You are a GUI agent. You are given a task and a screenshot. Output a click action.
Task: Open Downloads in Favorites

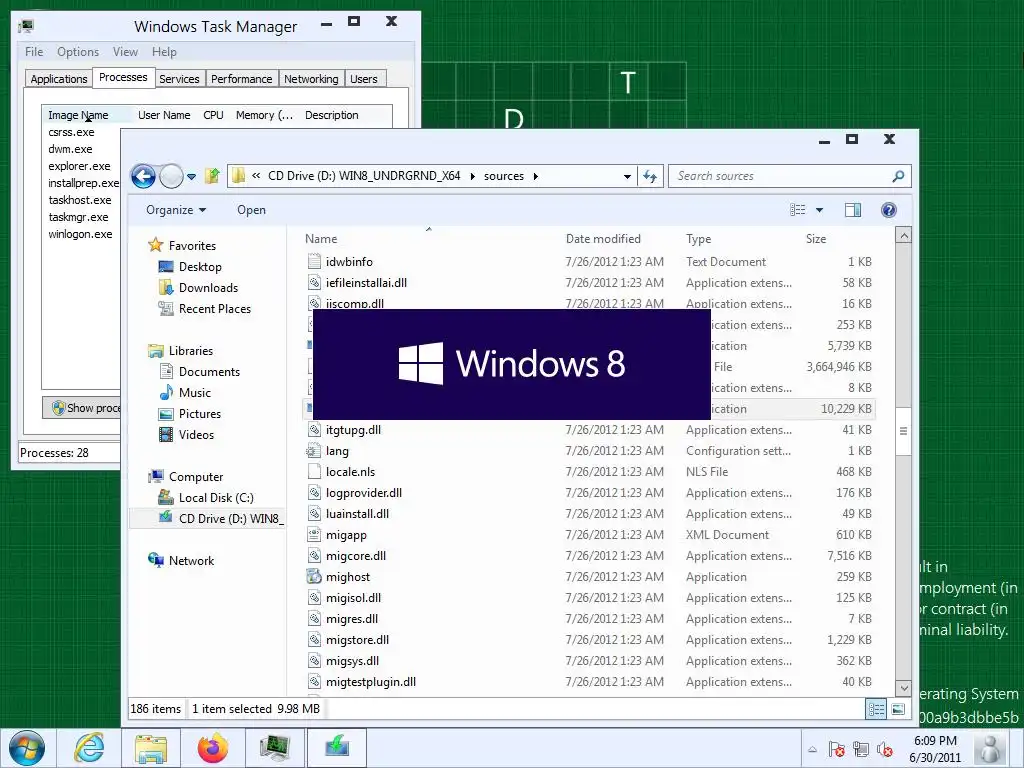[x=208, y=287]
